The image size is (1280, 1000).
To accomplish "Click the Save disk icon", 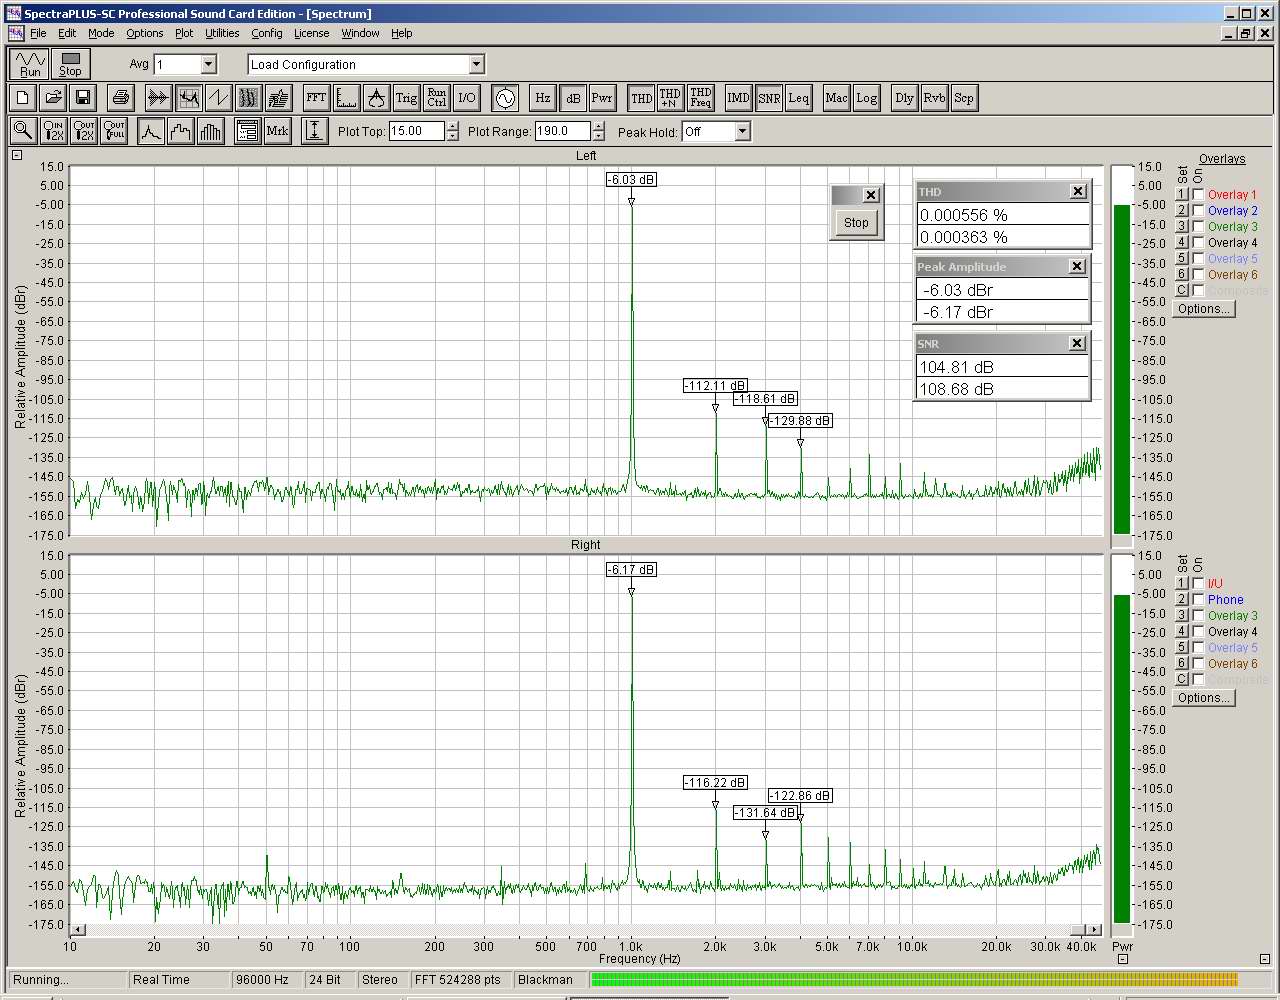I will click(83, 98).
